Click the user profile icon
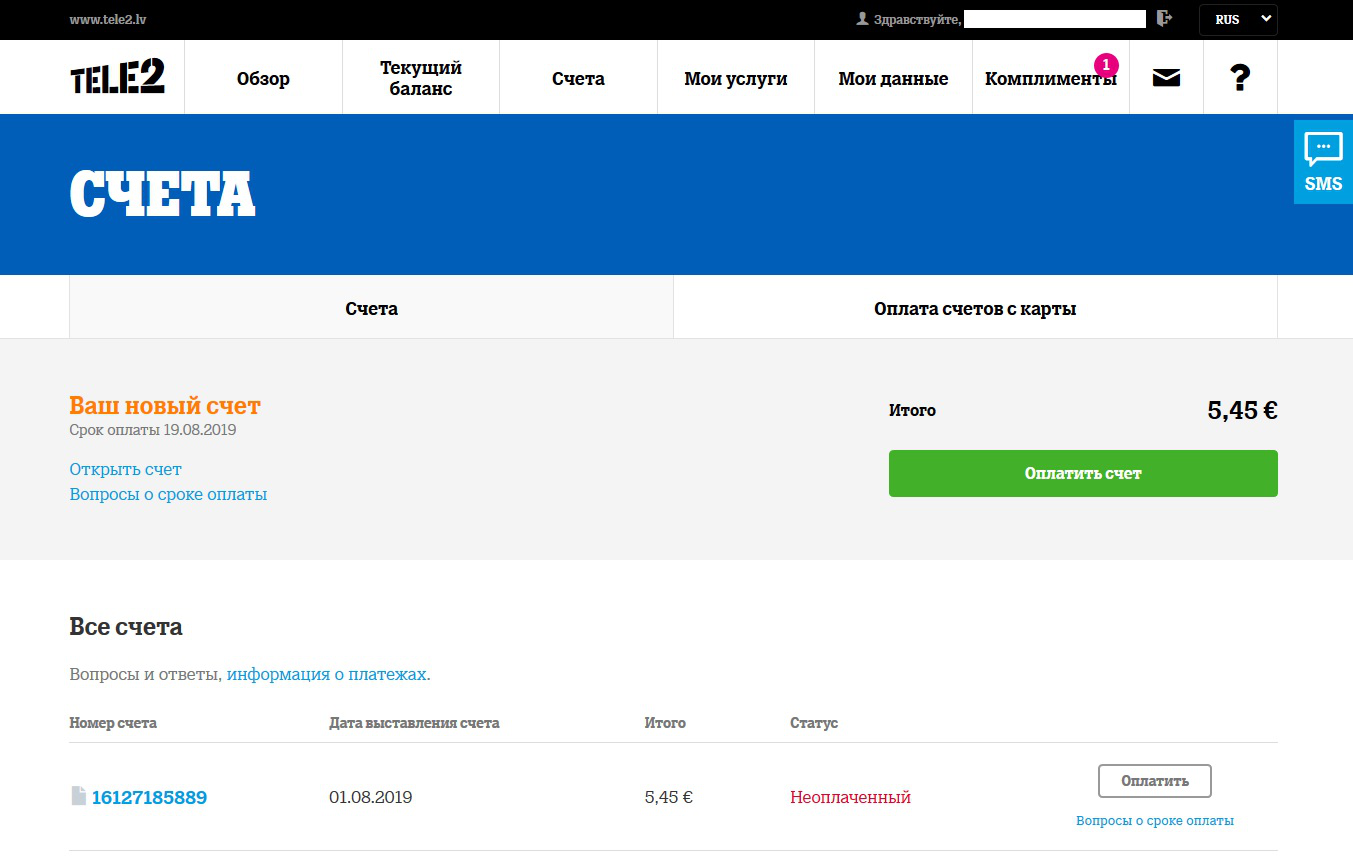The width and height of the screenshot is (1353, 856). 862,19
